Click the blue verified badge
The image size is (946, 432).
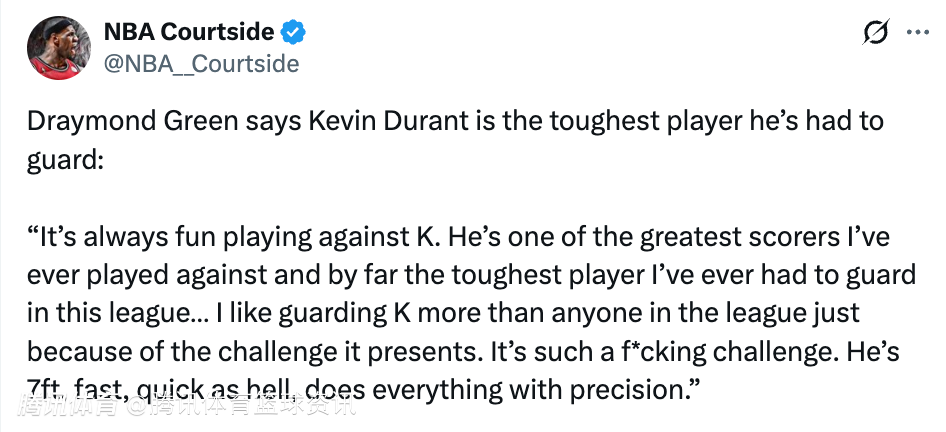[x=293, y=32]
